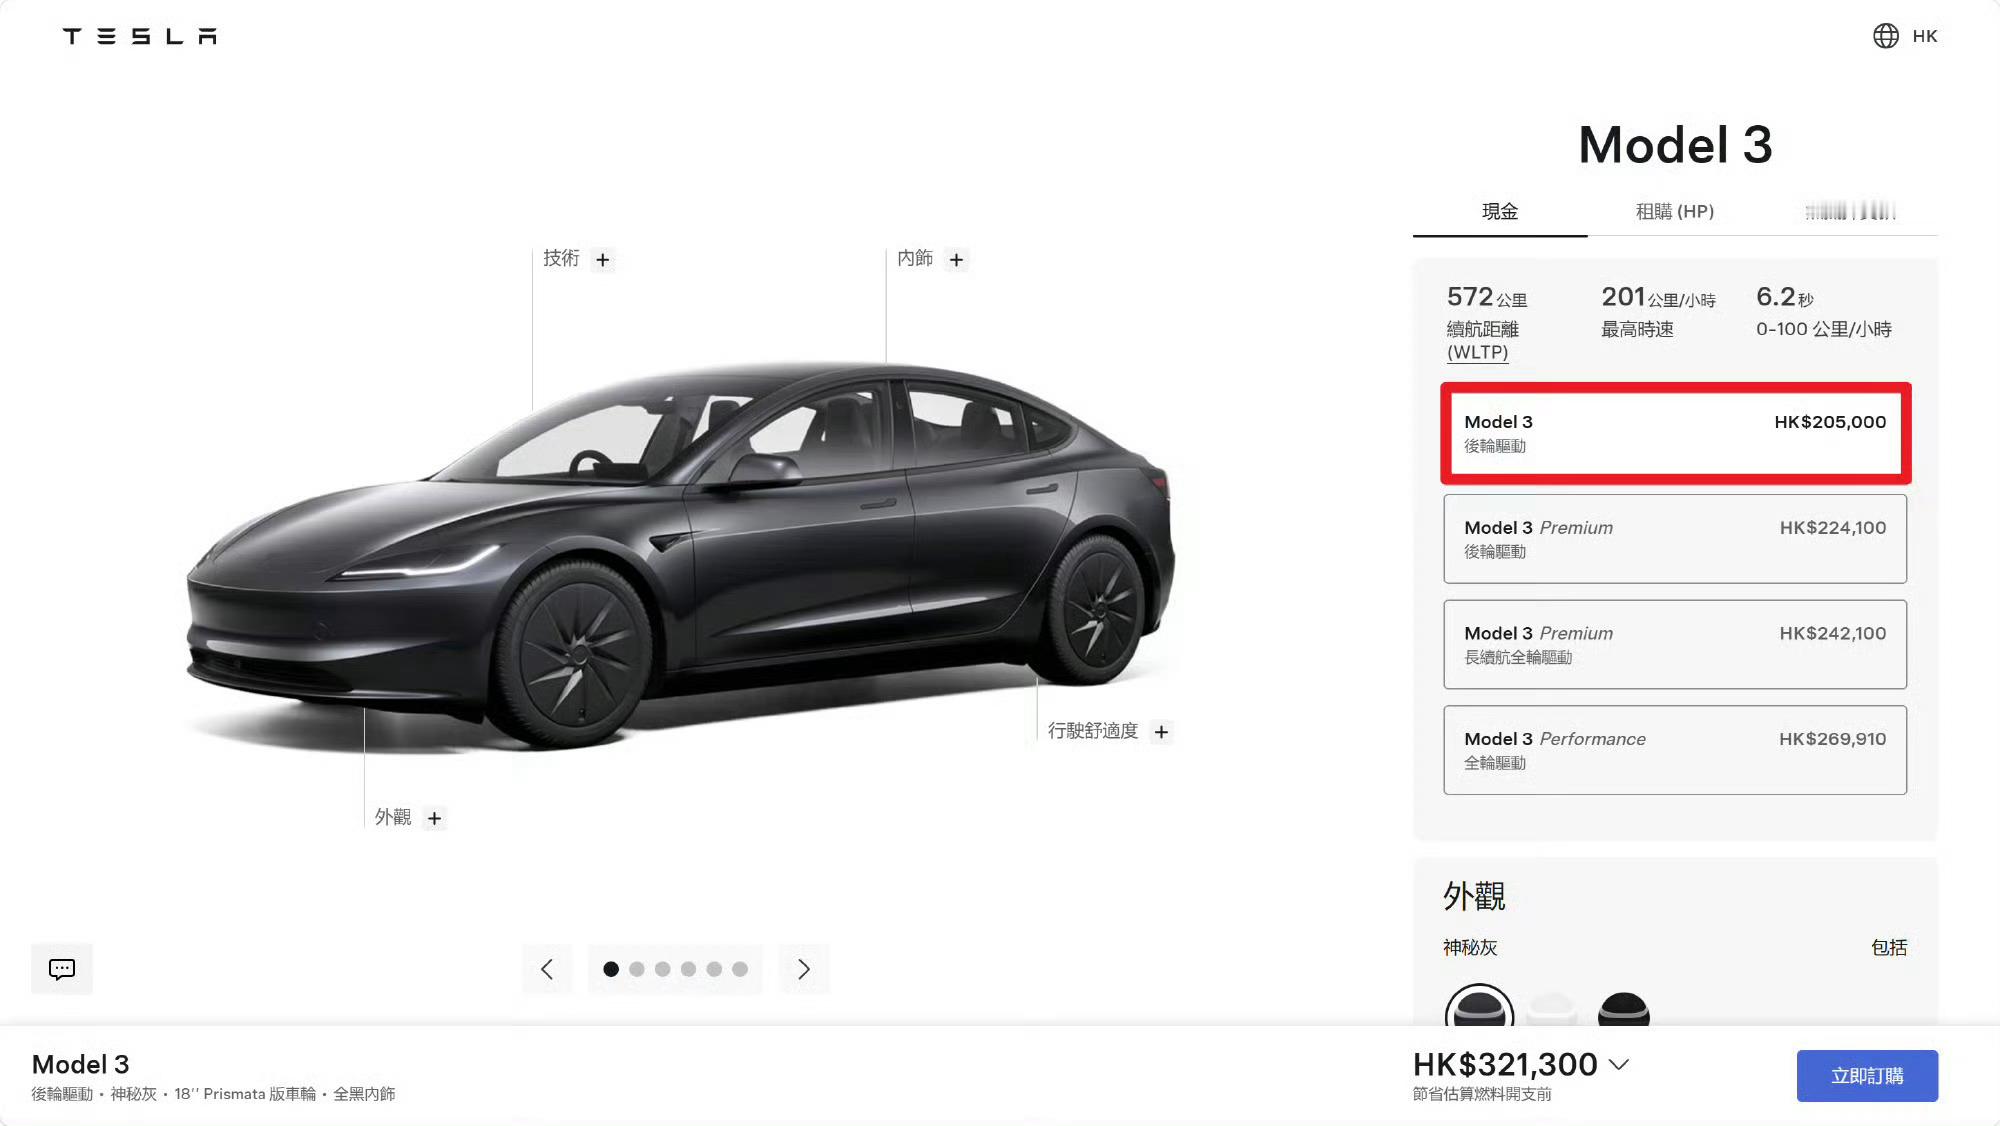Screen dimensions: 2000x1126
Task: Expand the 外觀 plus hotspot
Action: click(x=434, y=818)
